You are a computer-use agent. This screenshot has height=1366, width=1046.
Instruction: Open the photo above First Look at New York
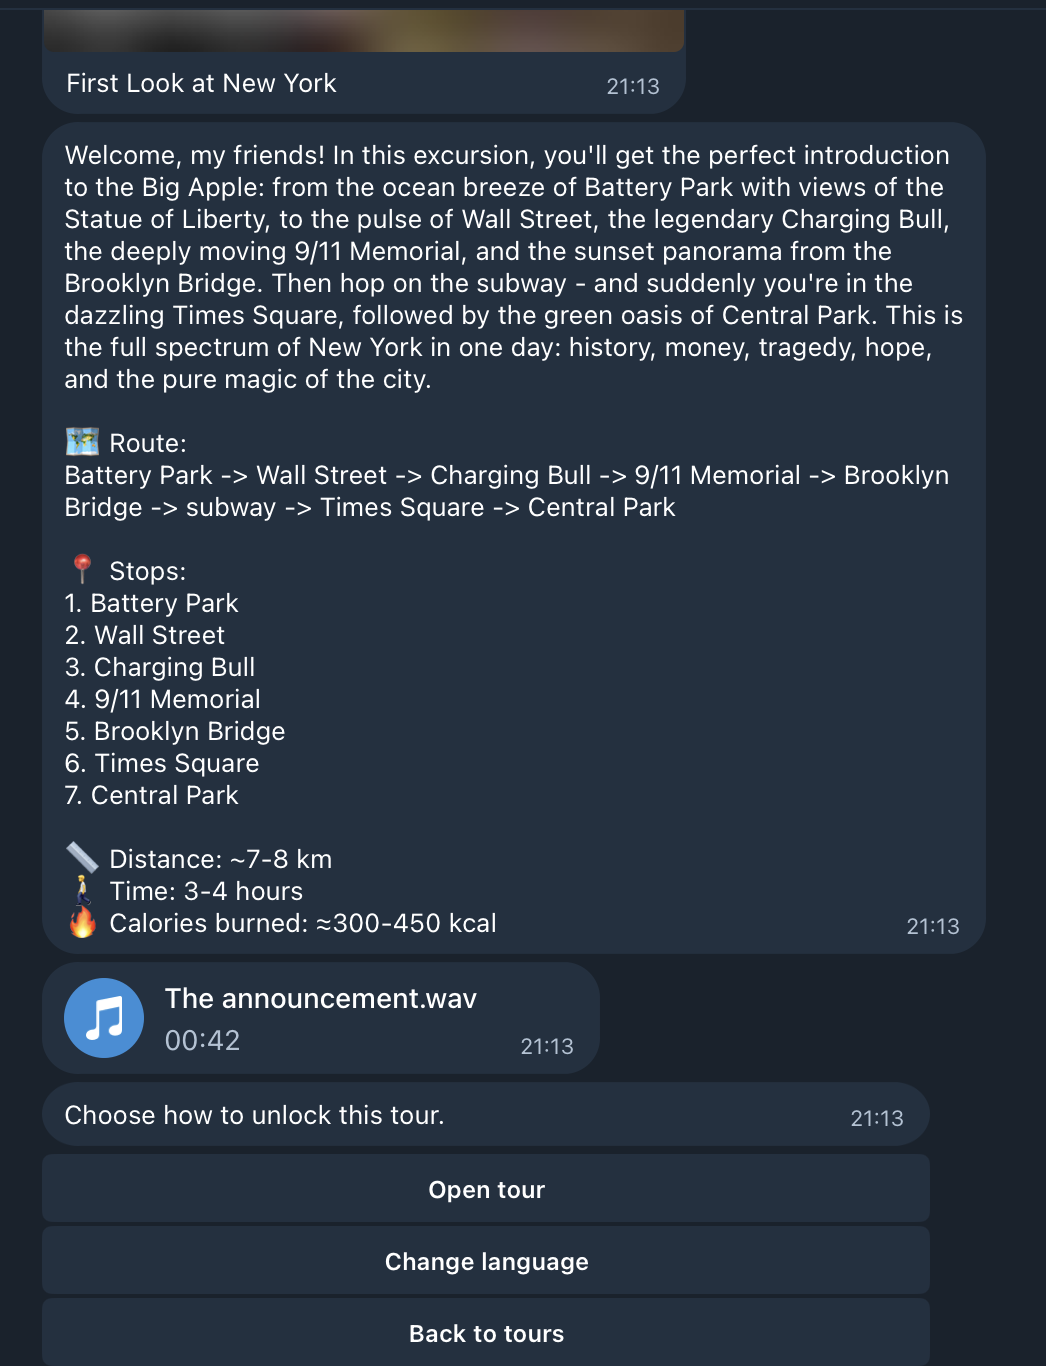tap(364, 30)
